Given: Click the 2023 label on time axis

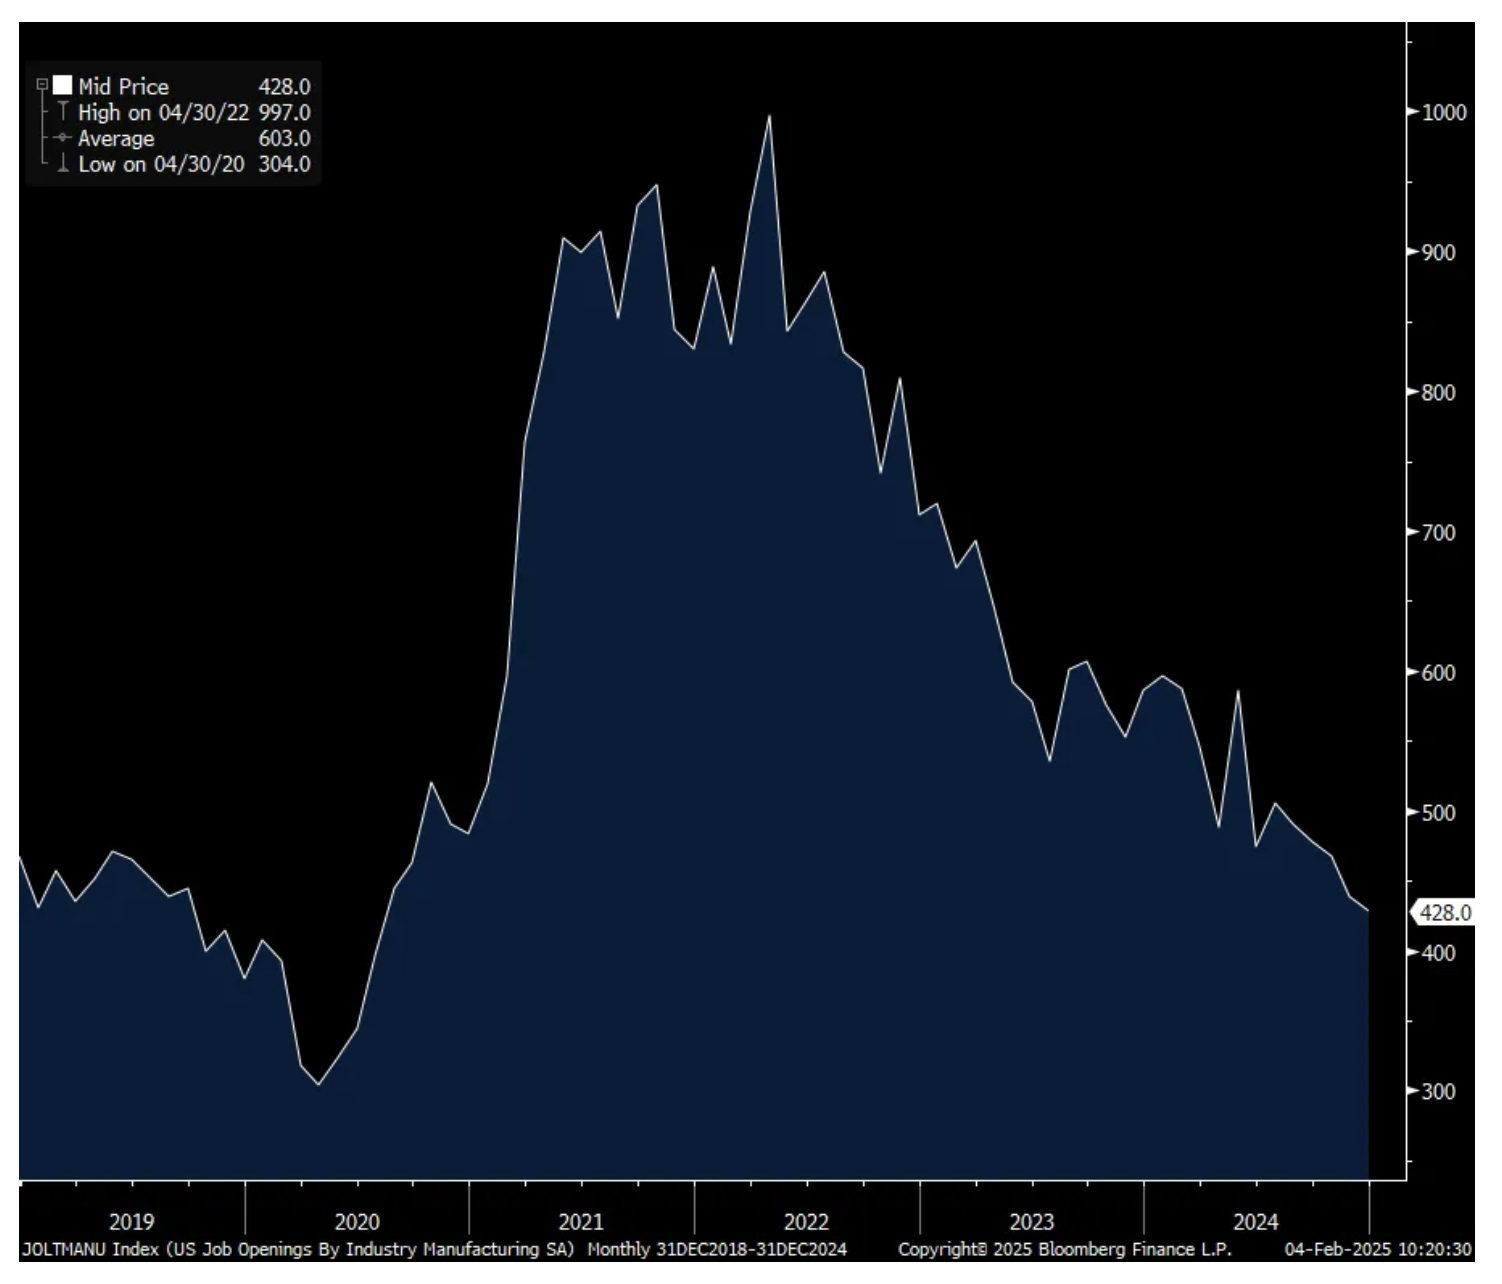Looking at the screenshot, I should click(1031, 1222).
